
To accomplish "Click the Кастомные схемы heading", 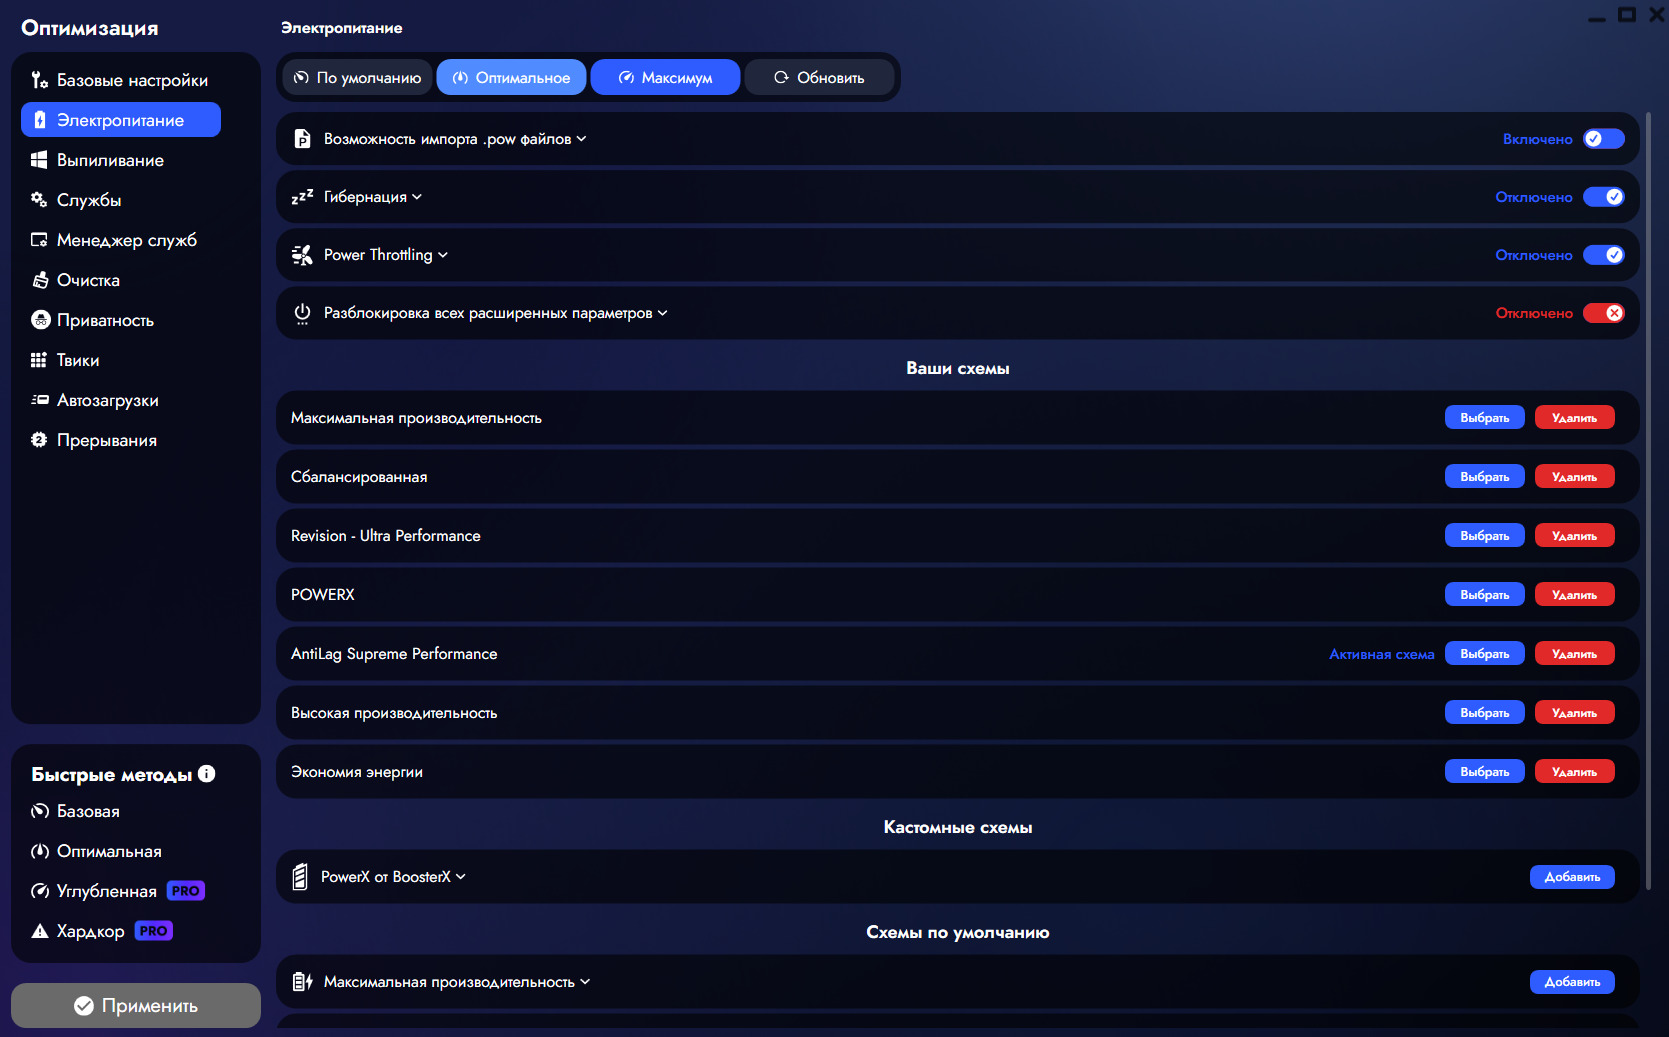I will 957,827.
